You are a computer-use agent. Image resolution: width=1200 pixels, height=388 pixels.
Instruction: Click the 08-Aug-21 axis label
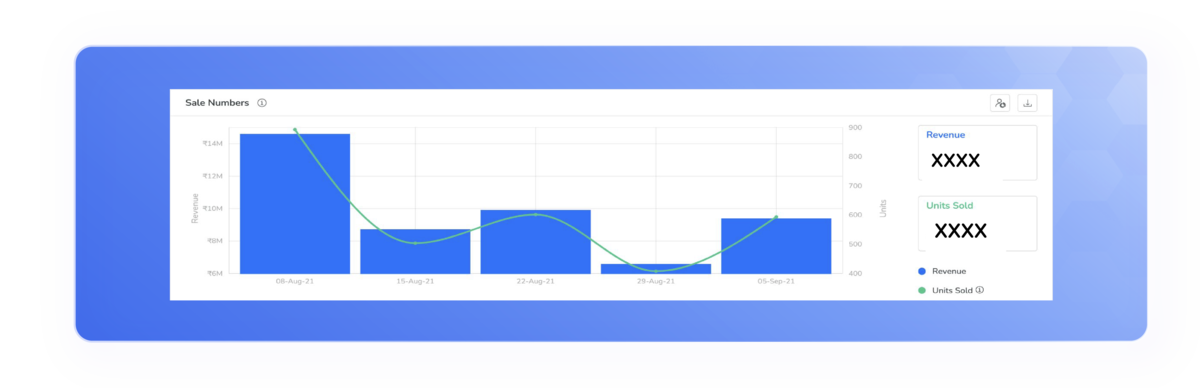point(295,281)
